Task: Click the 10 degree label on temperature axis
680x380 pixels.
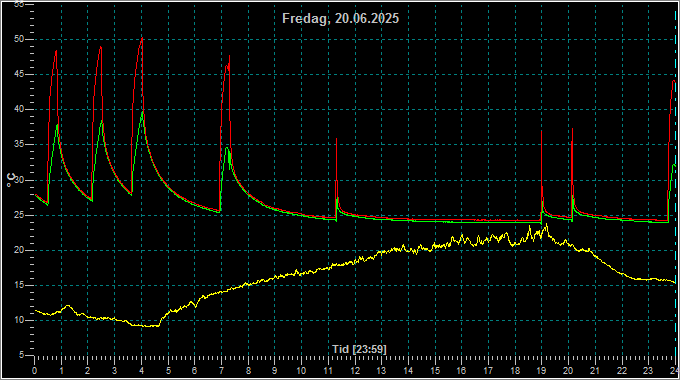Action: 19,321
